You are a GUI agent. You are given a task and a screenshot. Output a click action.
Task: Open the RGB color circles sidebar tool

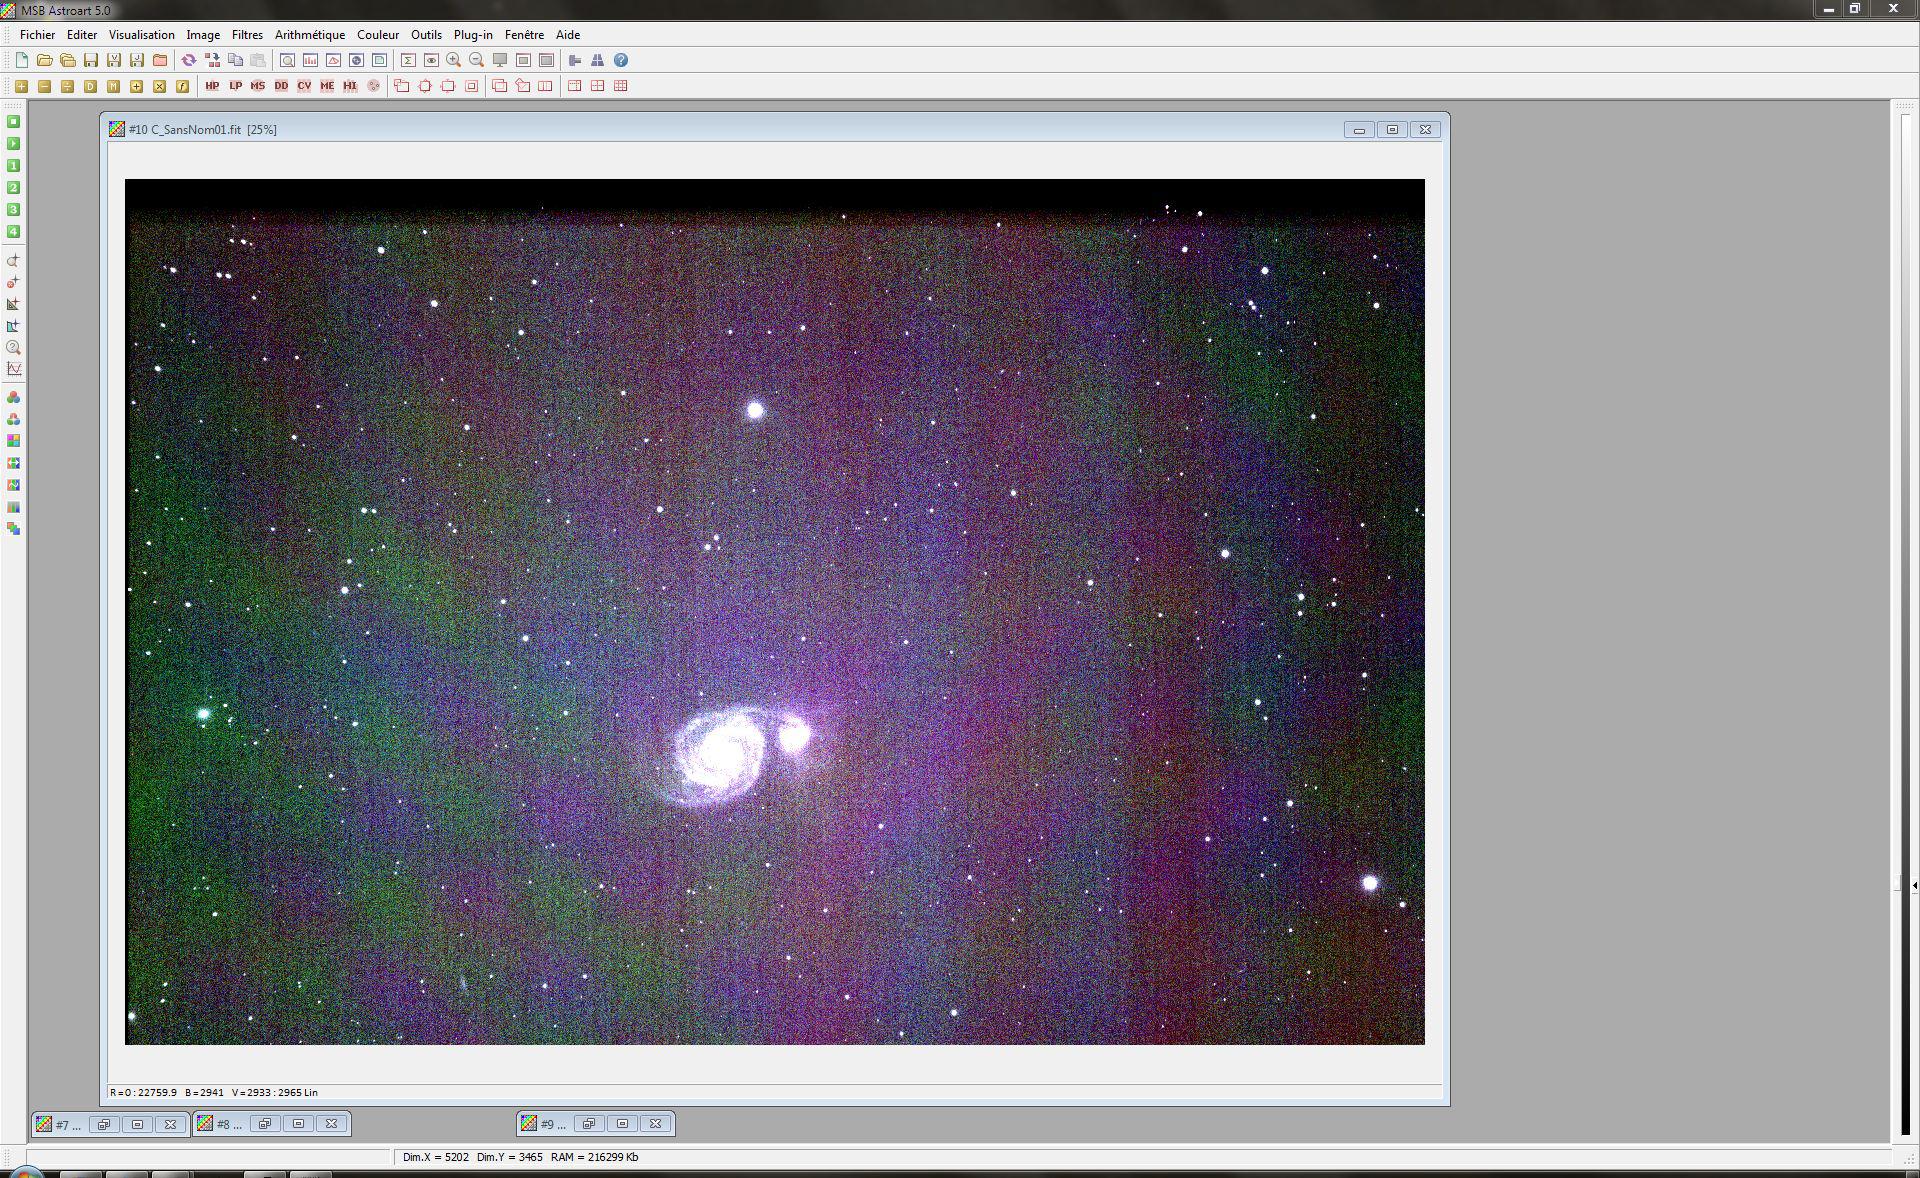[14, 397]
